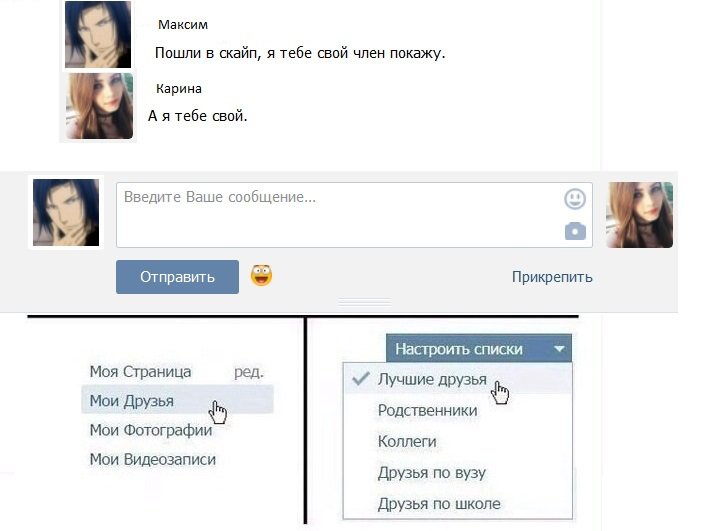Insert the orange laughing emoticon sticker
The image size is (705, 531).
click(x=261, y=276)
